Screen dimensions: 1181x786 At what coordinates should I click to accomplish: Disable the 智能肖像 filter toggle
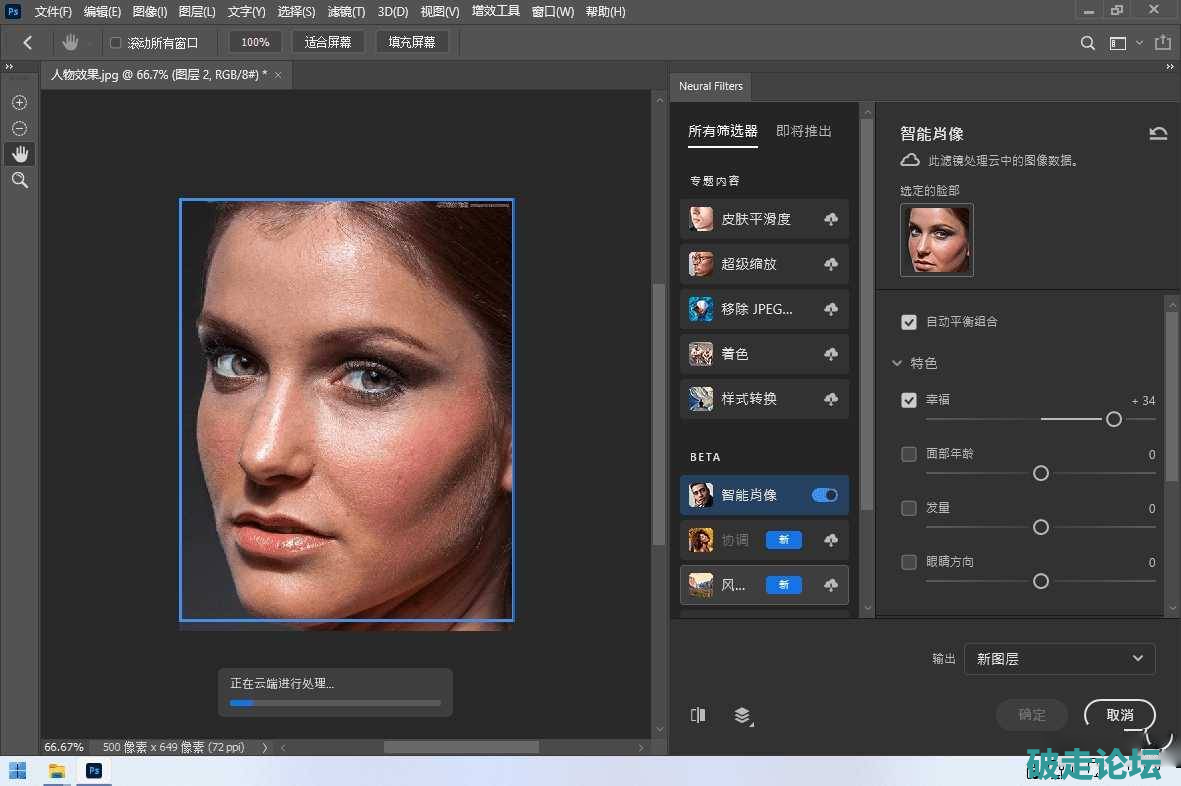point(825,495)
